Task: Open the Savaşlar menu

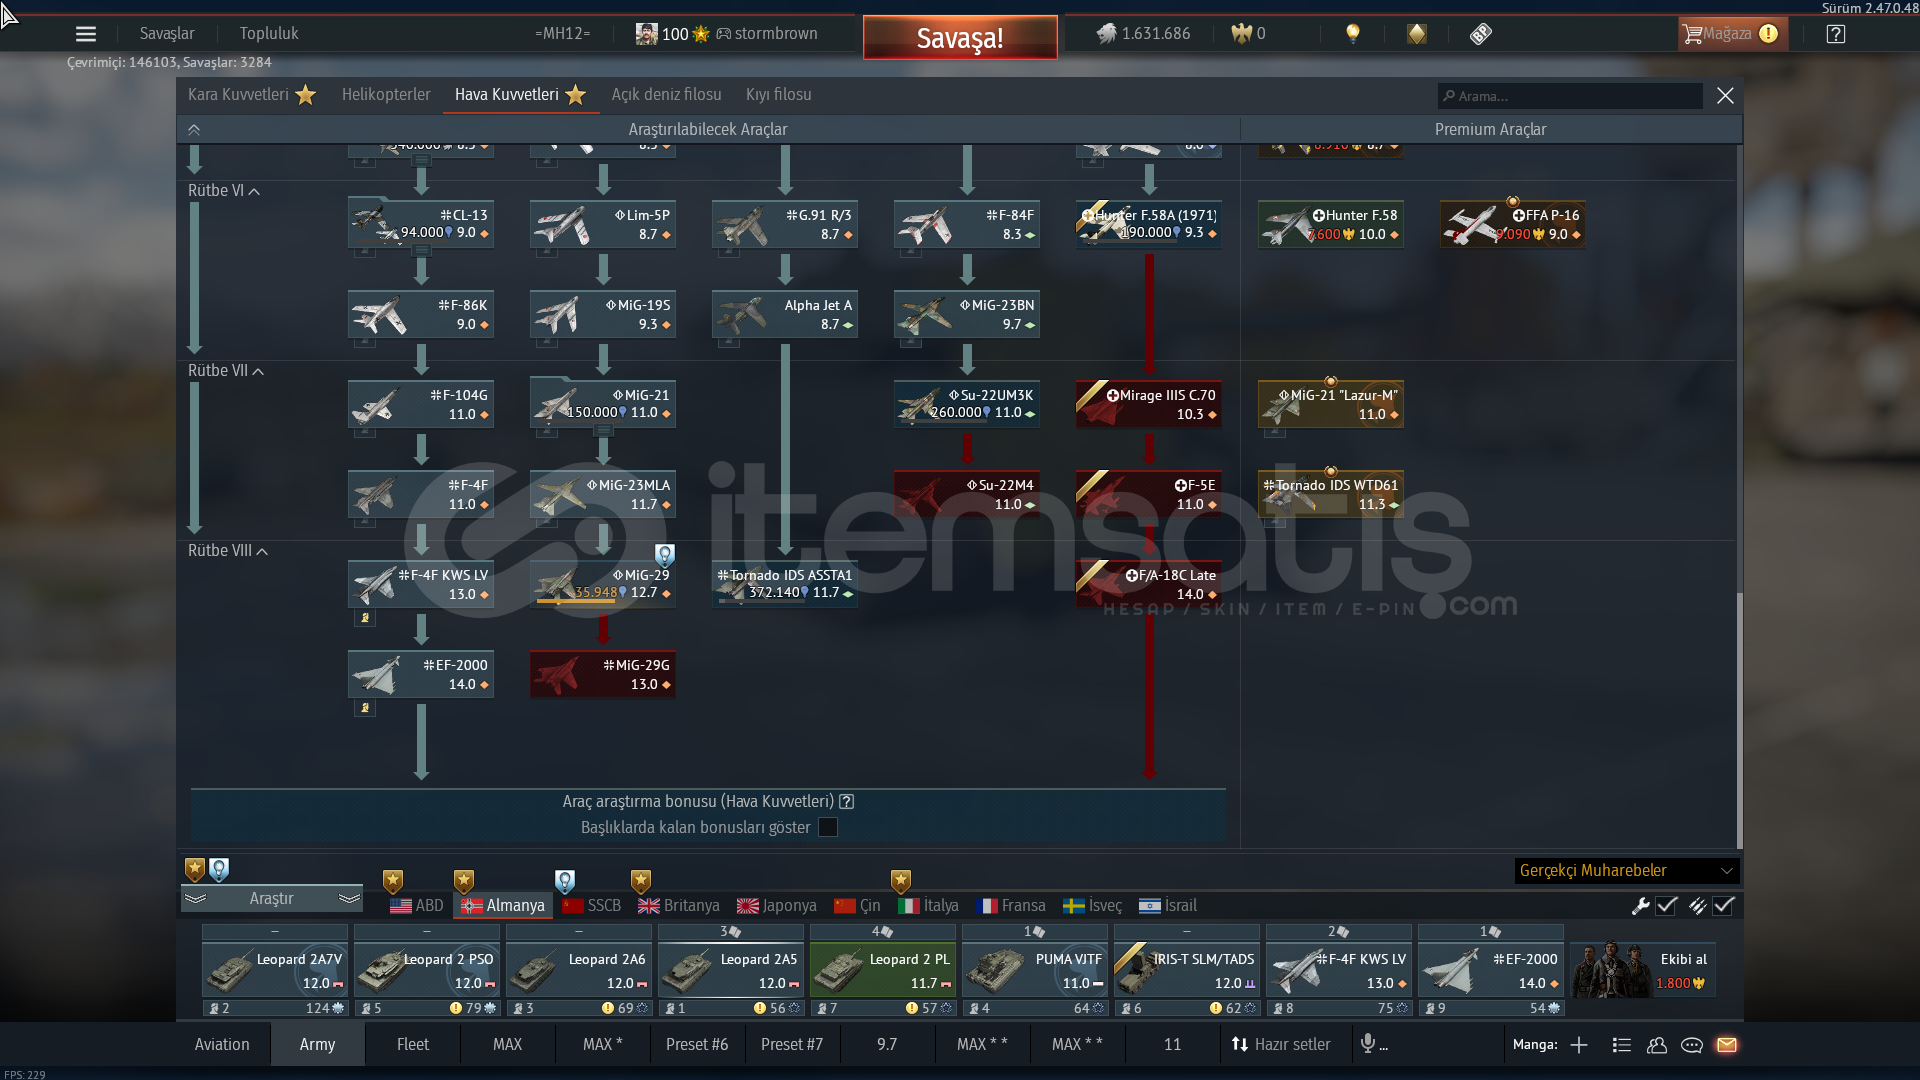Action: tap(167, 34)
